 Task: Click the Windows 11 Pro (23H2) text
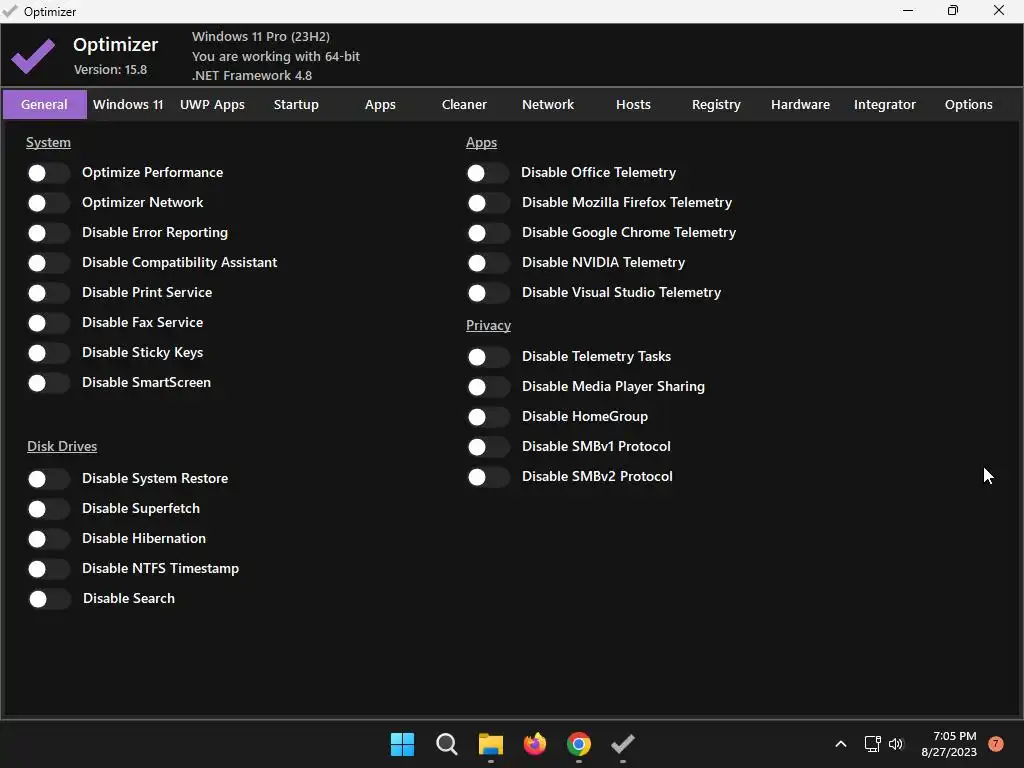coord(261,37)
